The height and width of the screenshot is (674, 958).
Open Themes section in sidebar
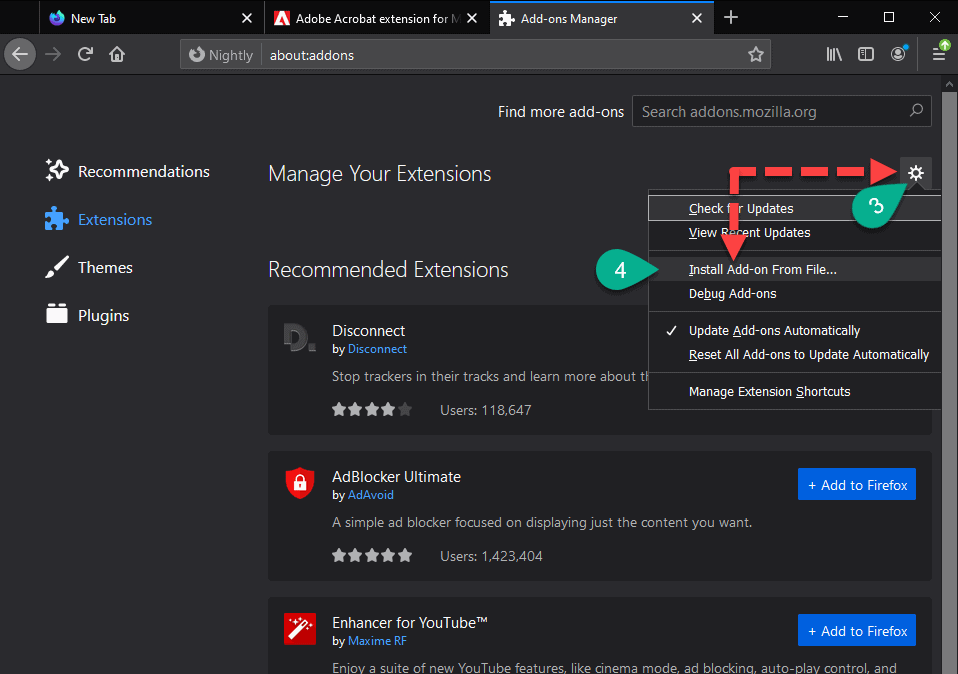pos(89,268)
